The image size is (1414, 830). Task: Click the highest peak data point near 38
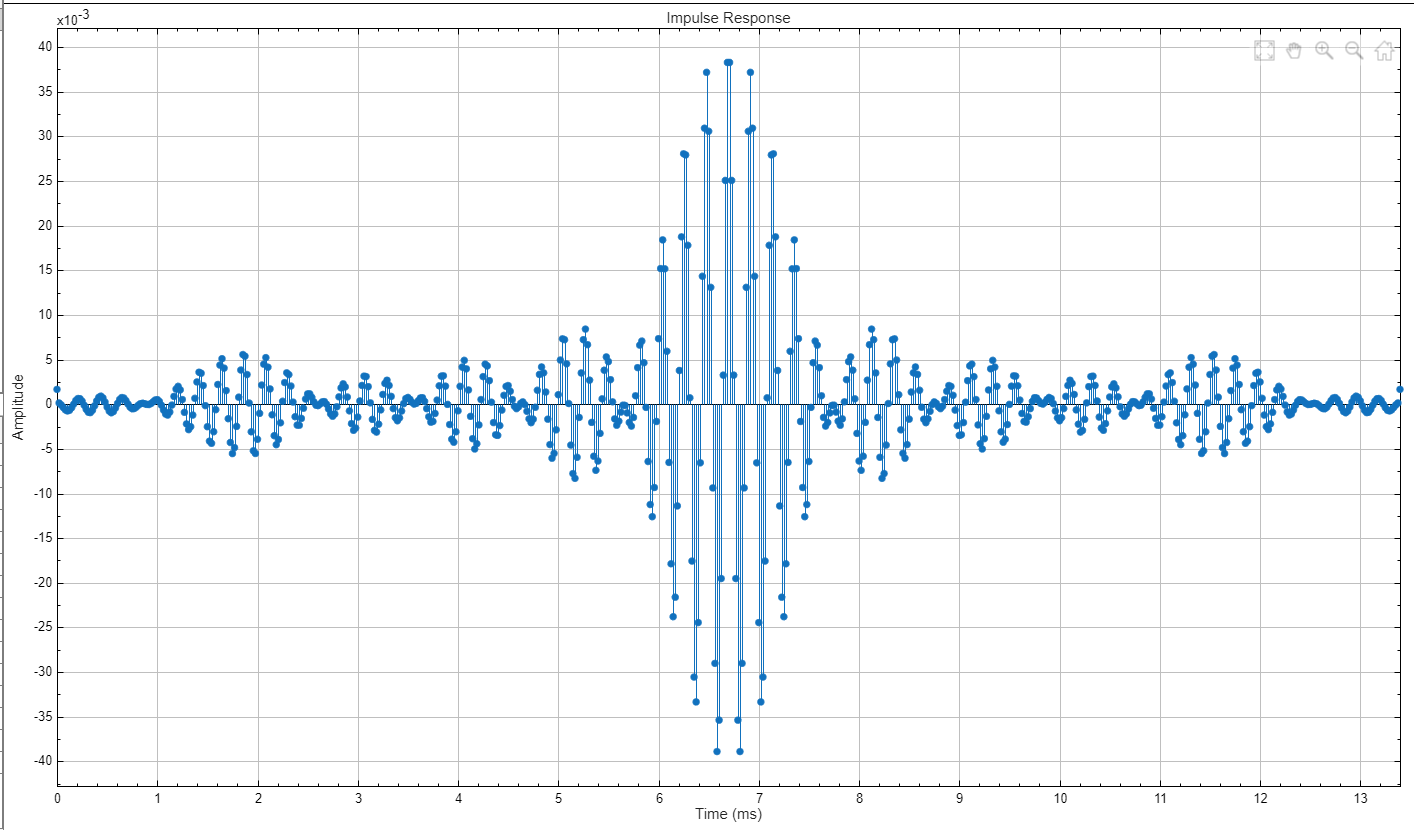coord(728,62)
